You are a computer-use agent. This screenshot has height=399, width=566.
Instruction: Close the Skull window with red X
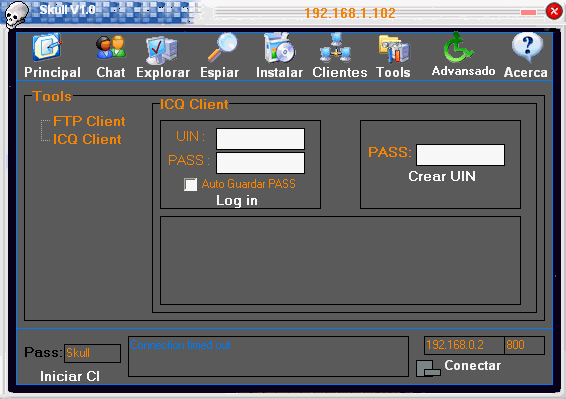coord(554,11)
